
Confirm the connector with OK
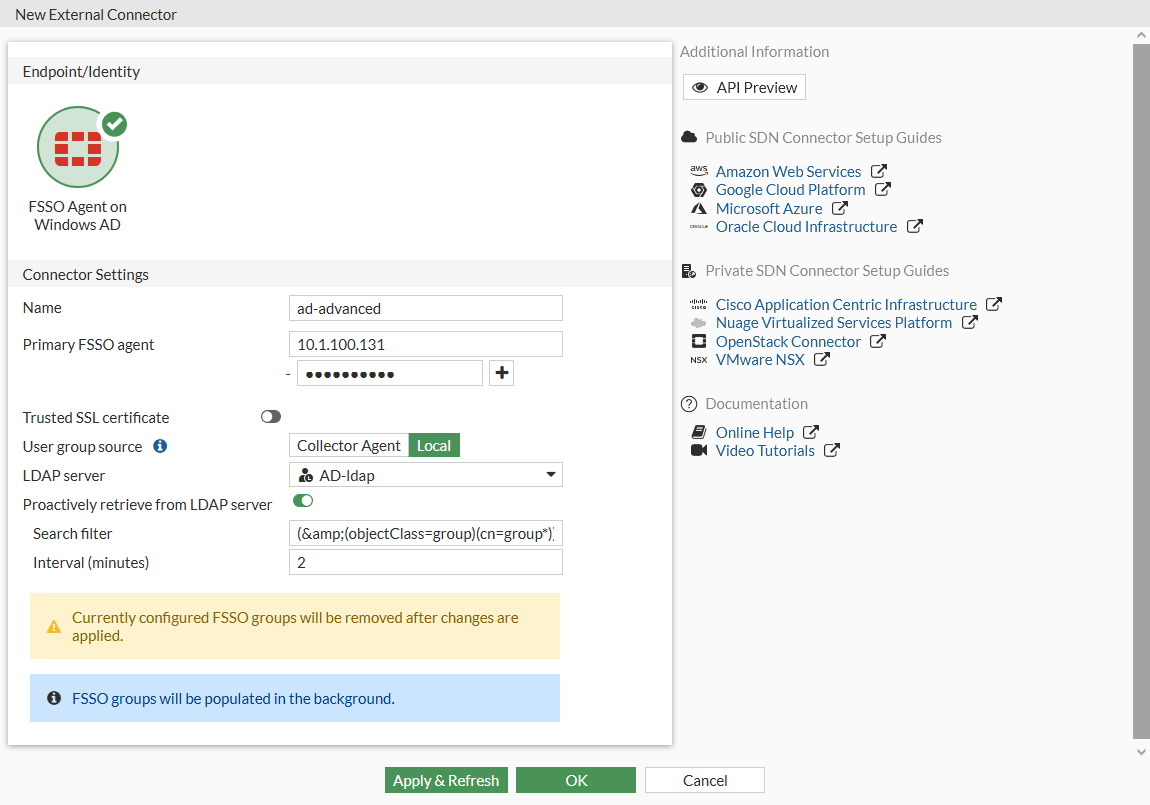click(x=576, y=780)
